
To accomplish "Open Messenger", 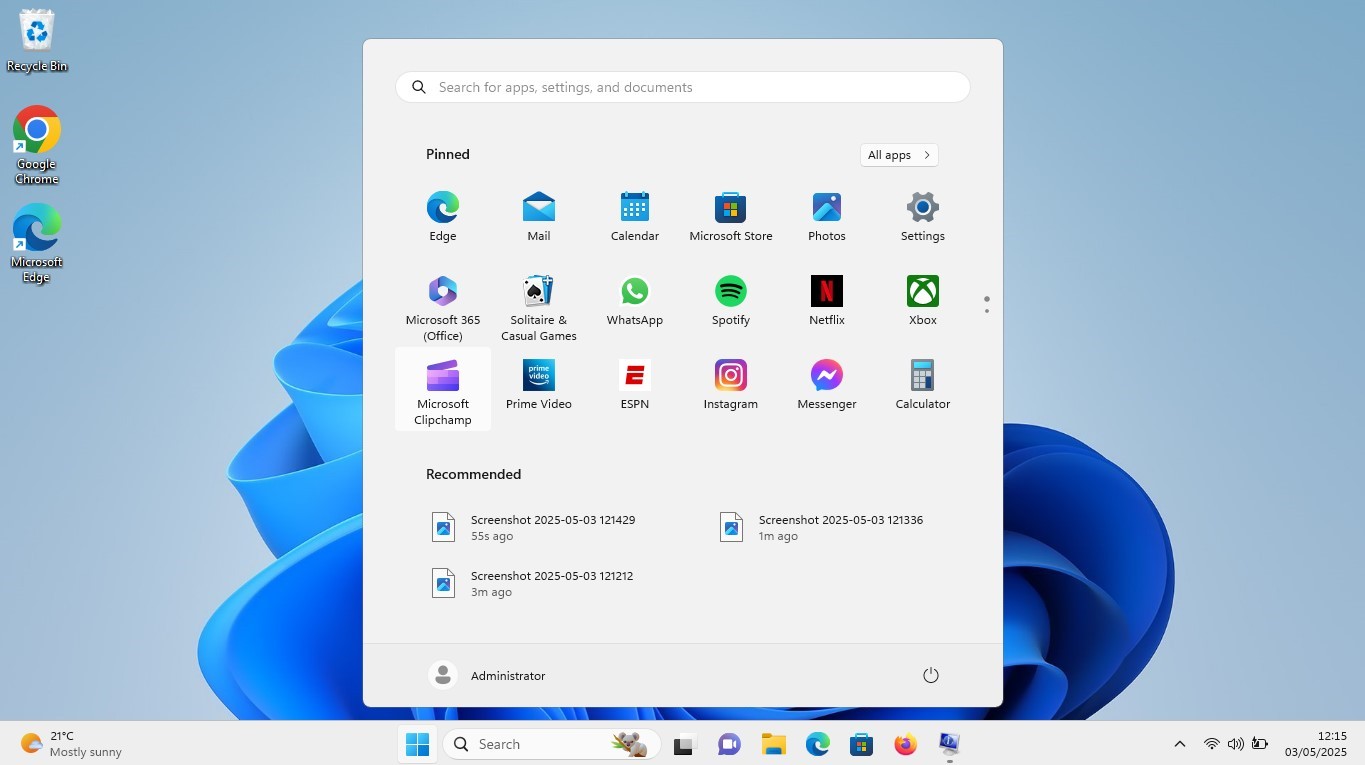I will click(x=827, y=385).
